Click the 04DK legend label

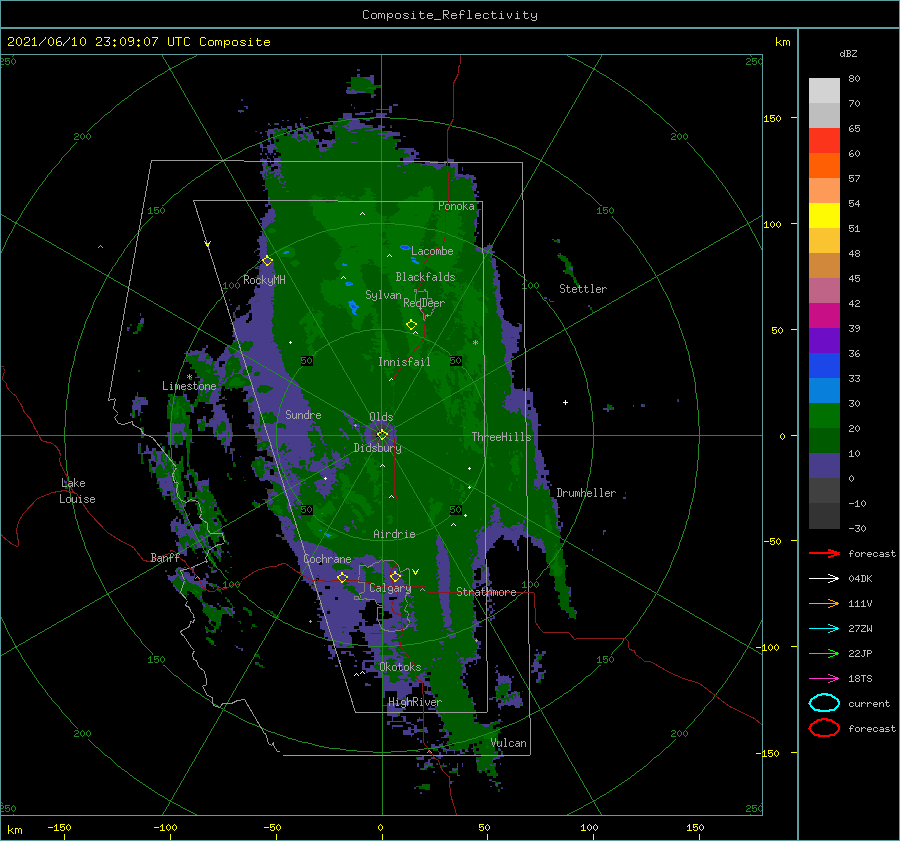[860, 579]
